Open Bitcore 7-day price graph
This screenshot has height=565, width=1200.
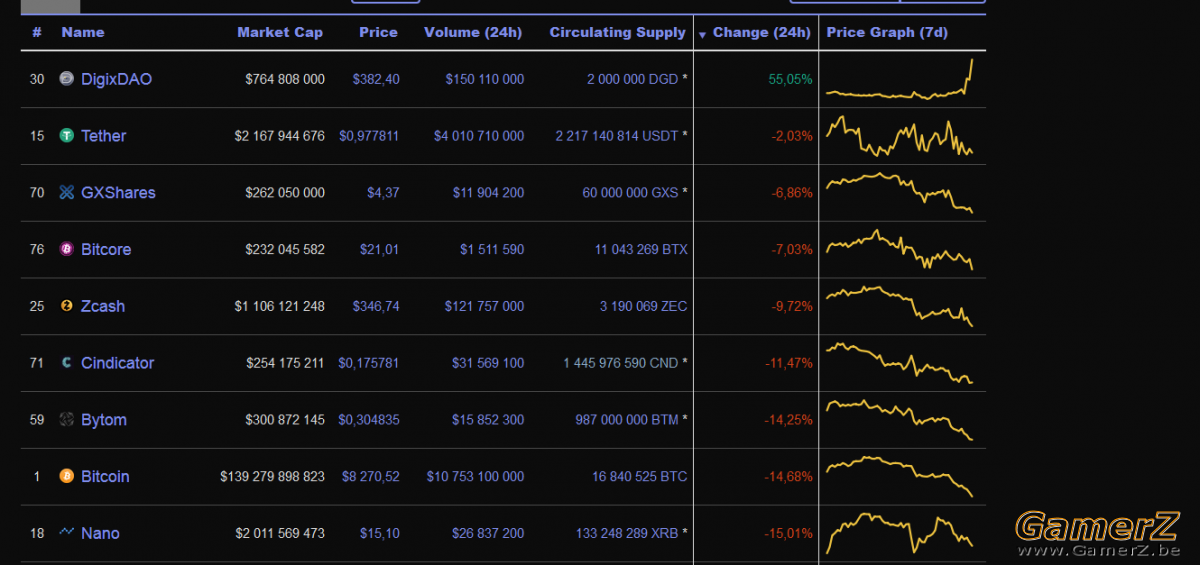coord(900,249)
